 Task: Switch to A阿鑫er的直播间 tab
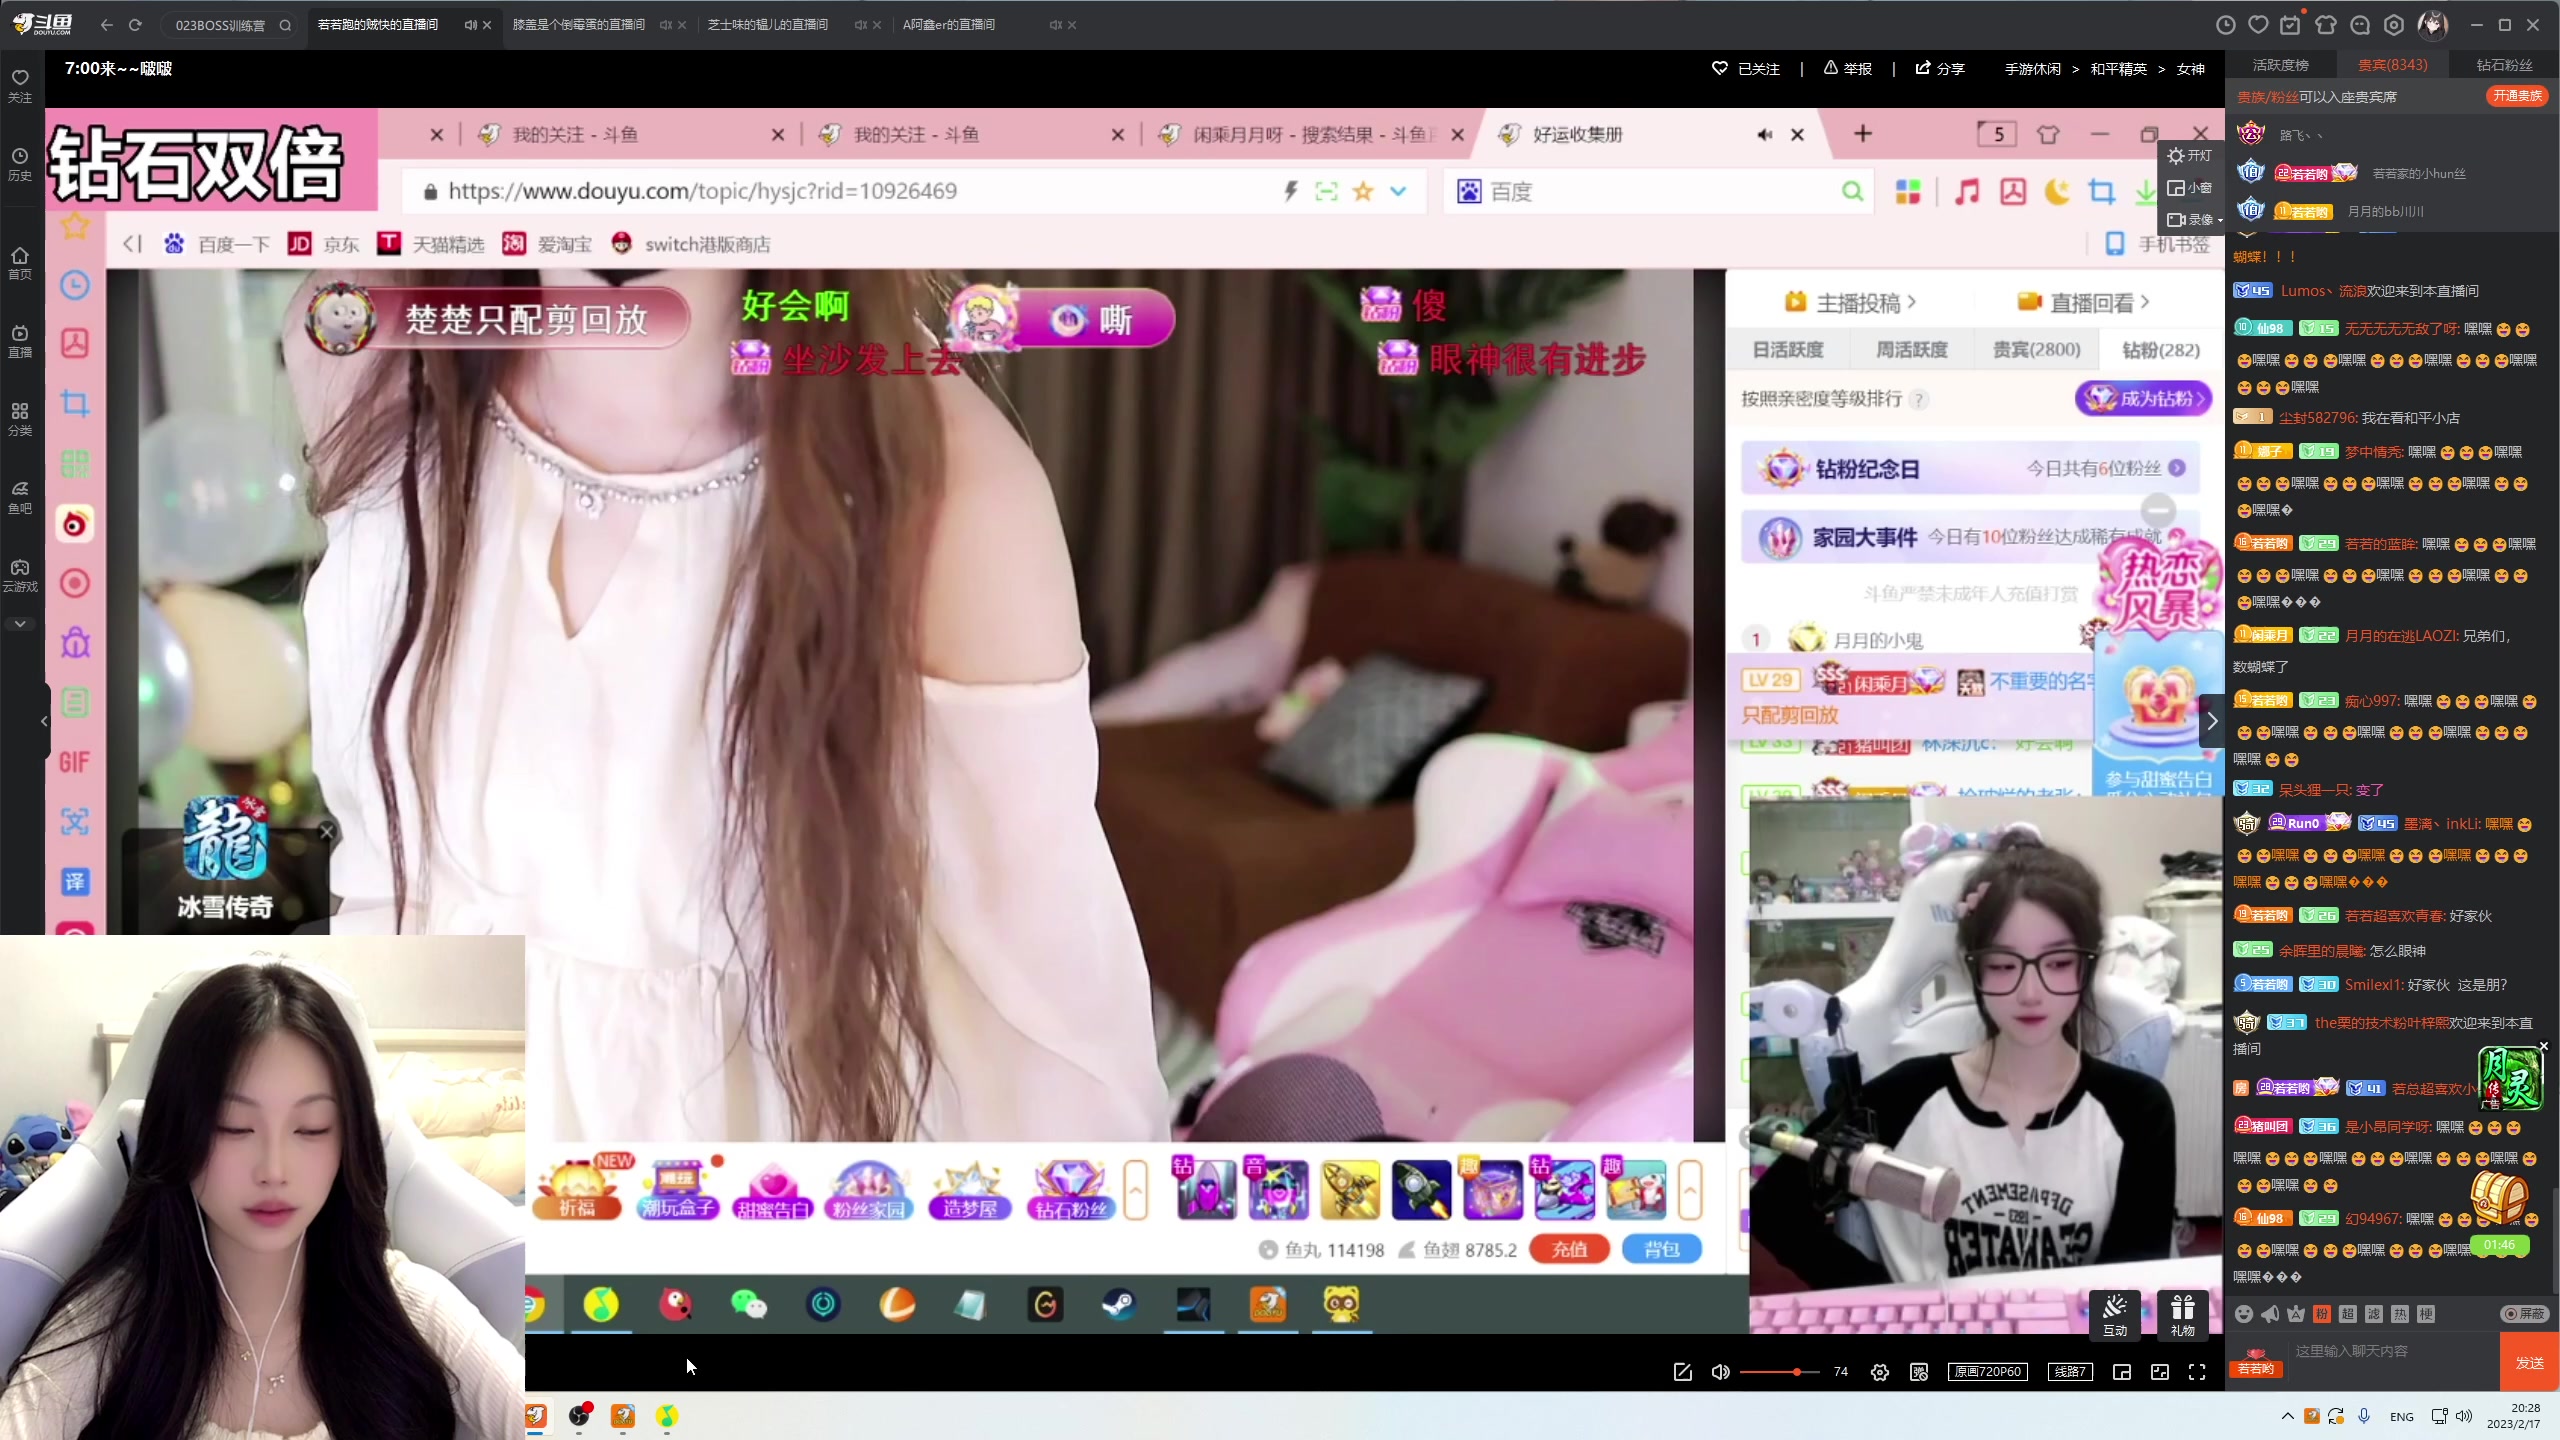click(x=948, y=25)
